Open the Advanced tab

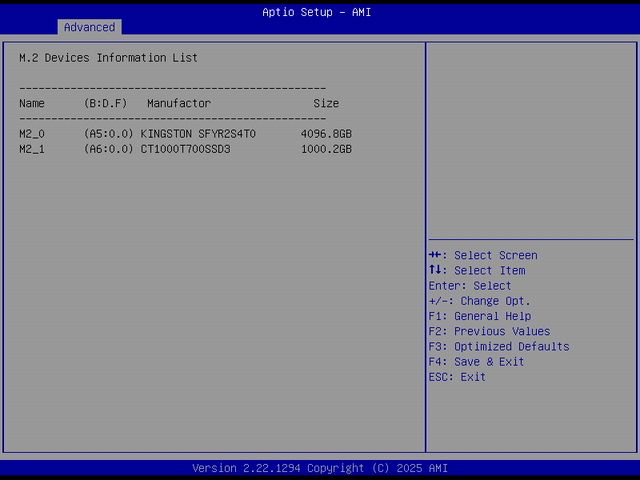click(89, 27)
